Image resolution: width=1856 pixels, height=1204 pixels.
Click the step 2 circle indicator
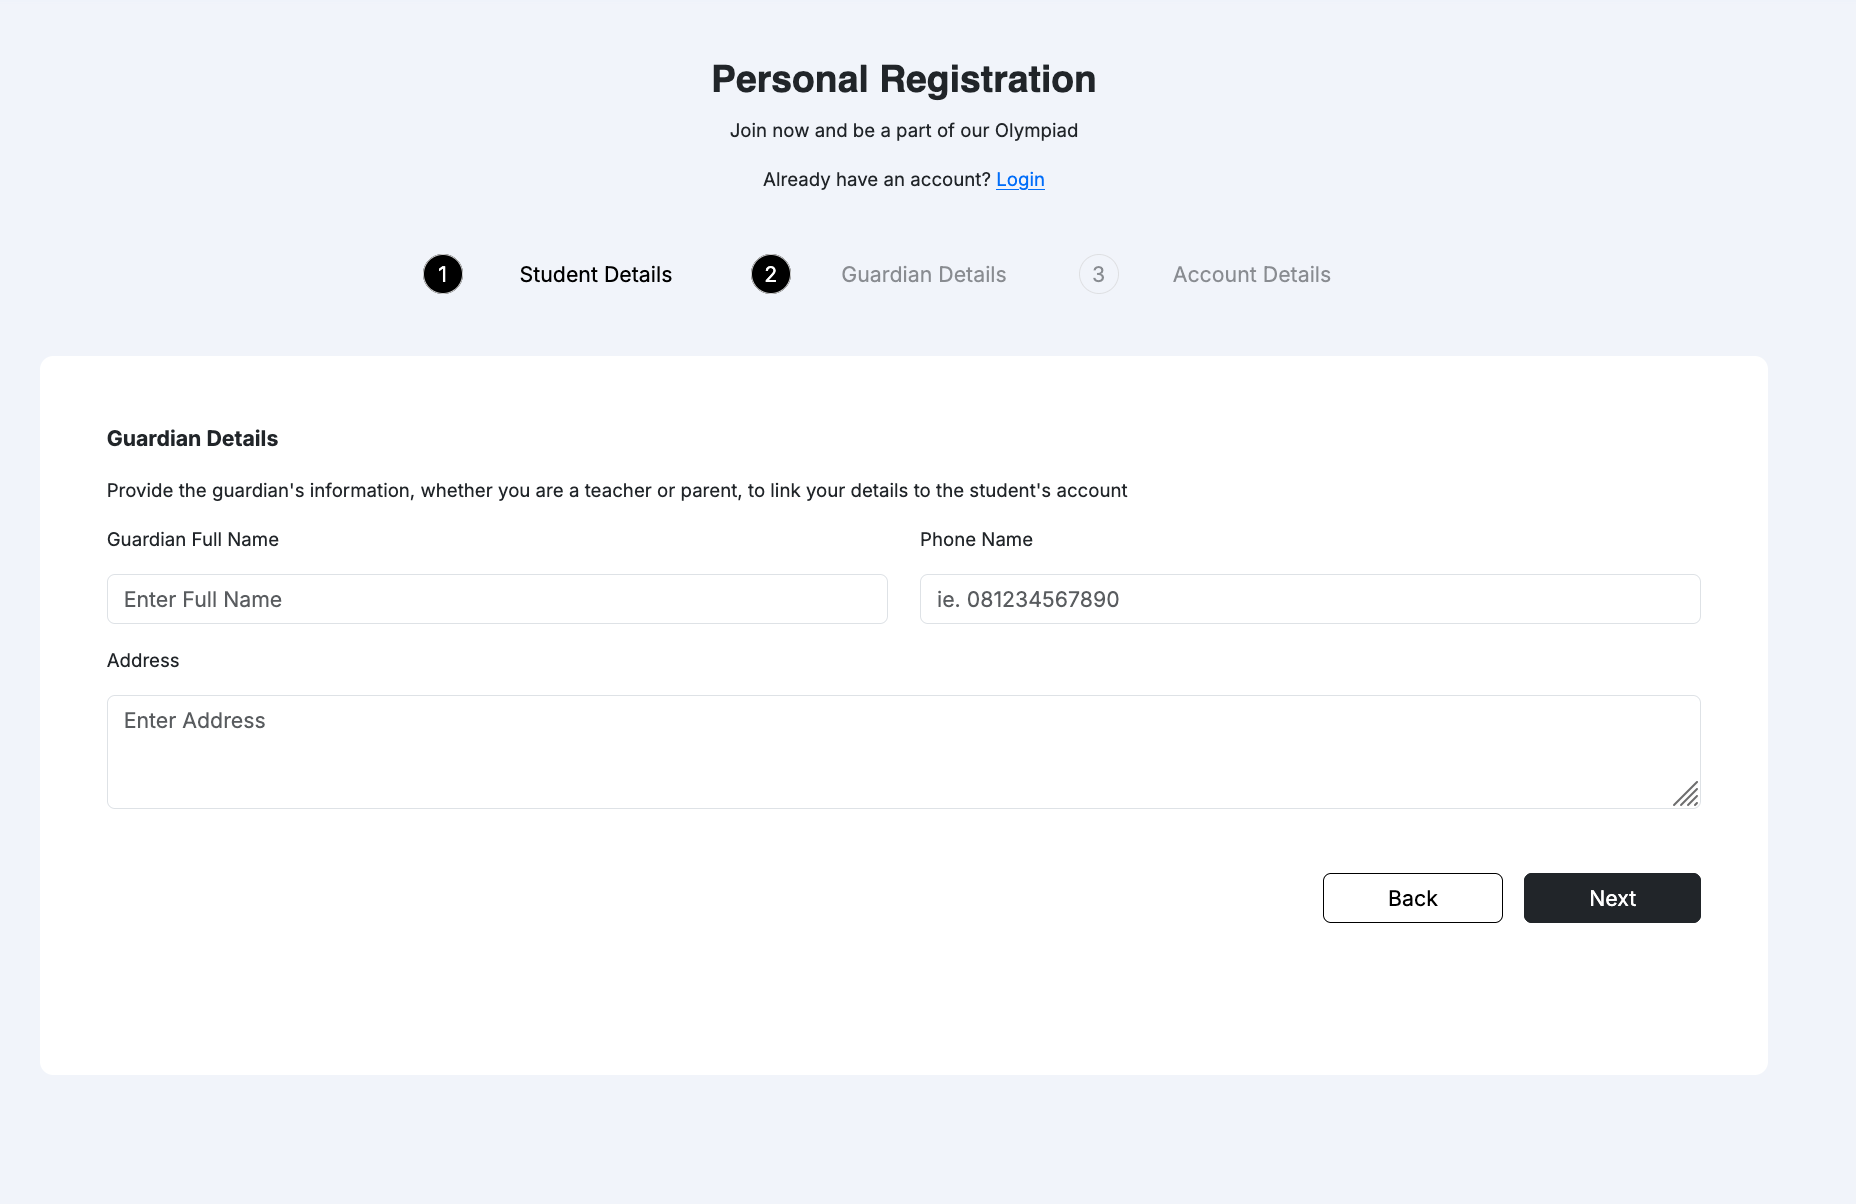[771, 274]
